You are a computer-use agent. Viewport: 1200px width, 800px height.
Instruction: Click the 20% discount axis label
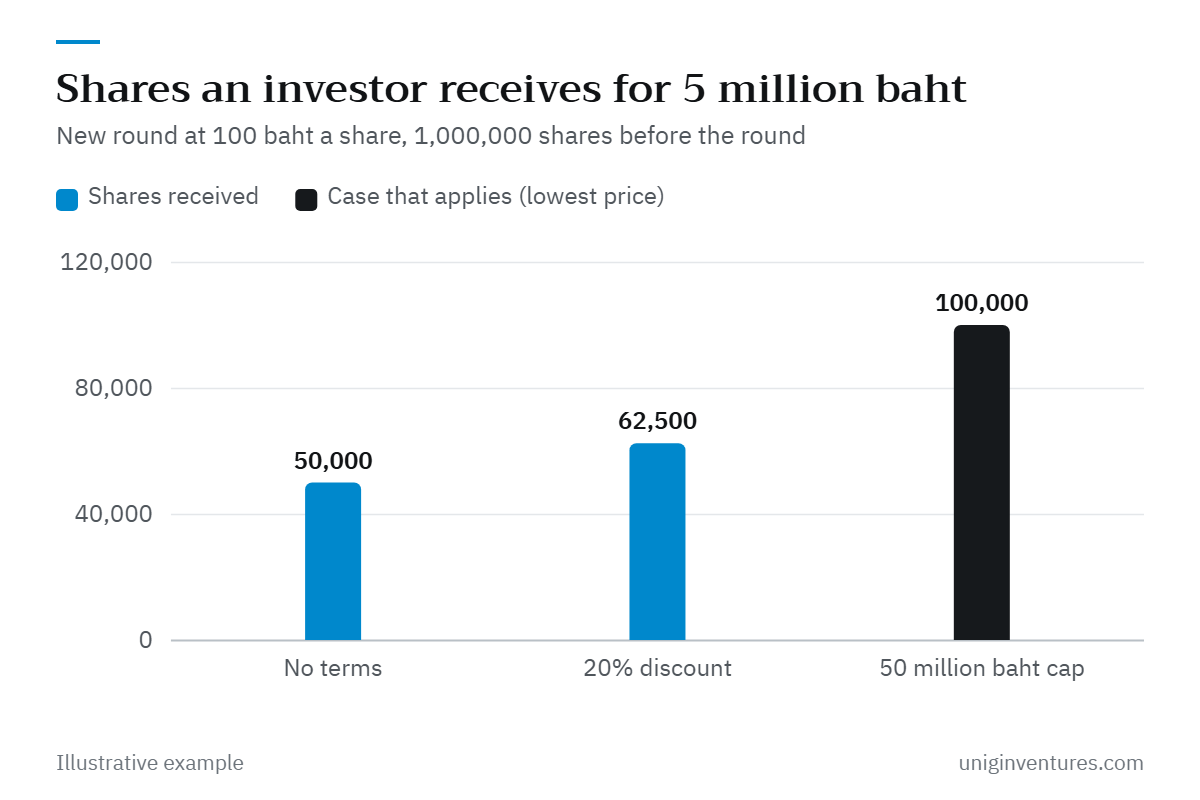point(657,668)
